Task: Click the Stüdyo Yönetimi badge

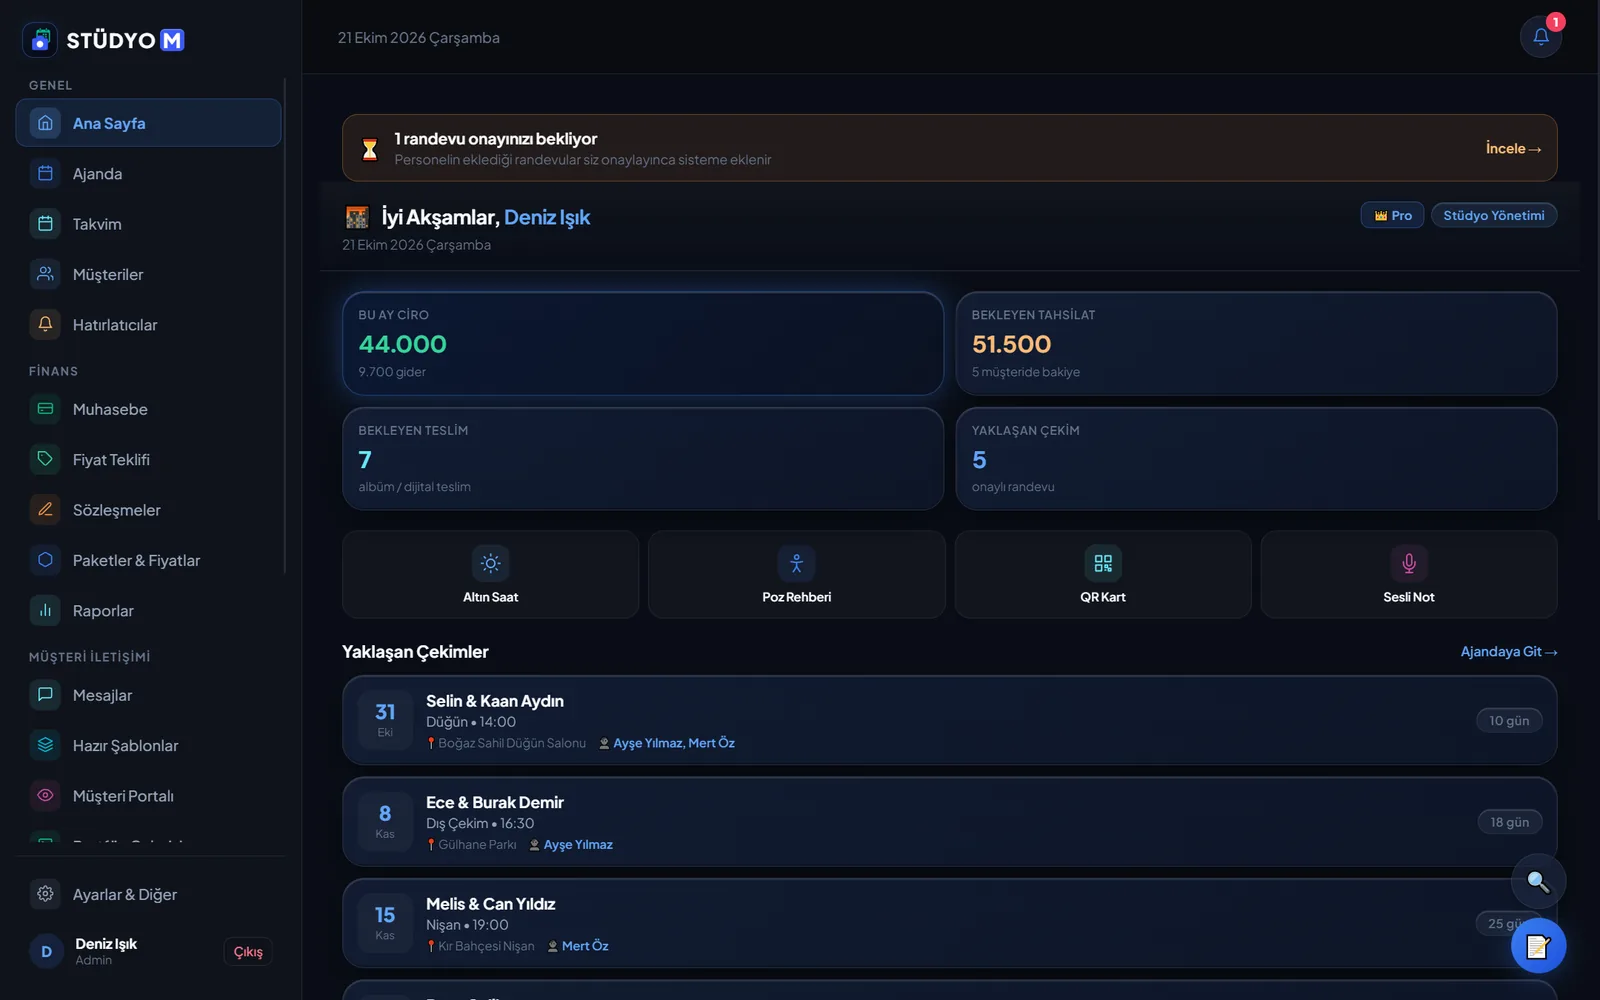Action: coord(1494,215)
